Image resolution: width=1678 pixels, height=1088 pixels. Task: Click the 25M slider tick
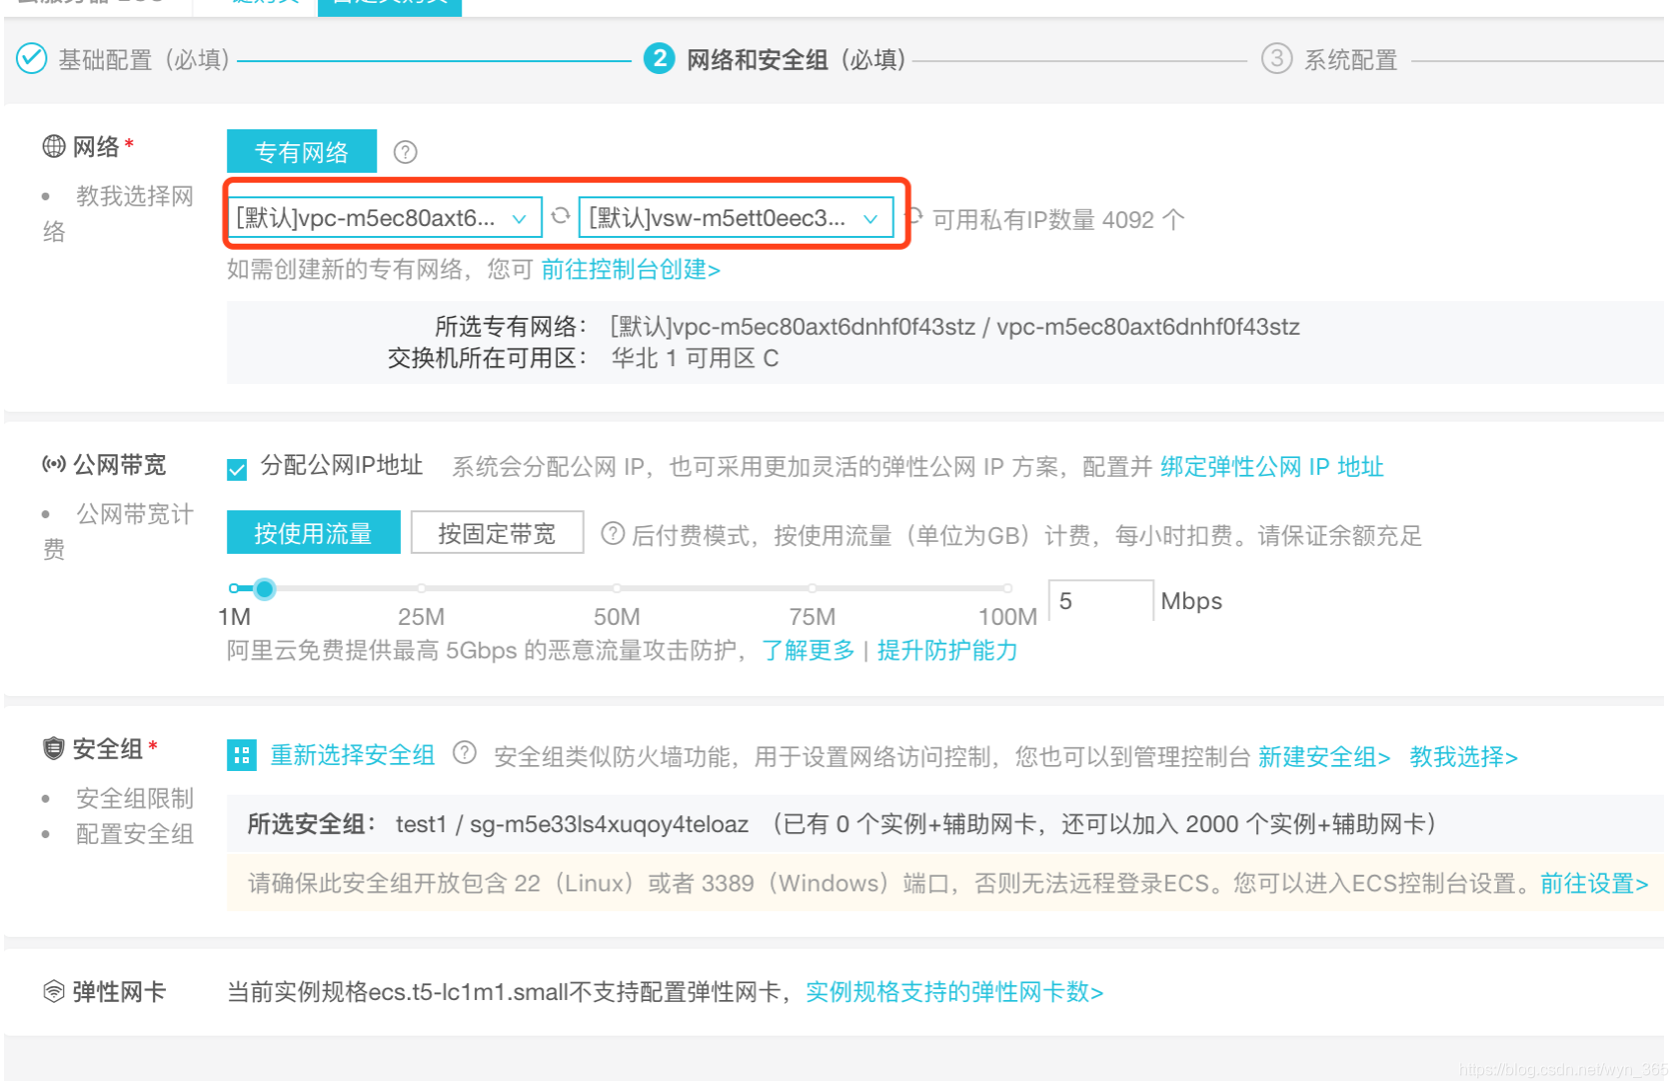click(422, 588)
